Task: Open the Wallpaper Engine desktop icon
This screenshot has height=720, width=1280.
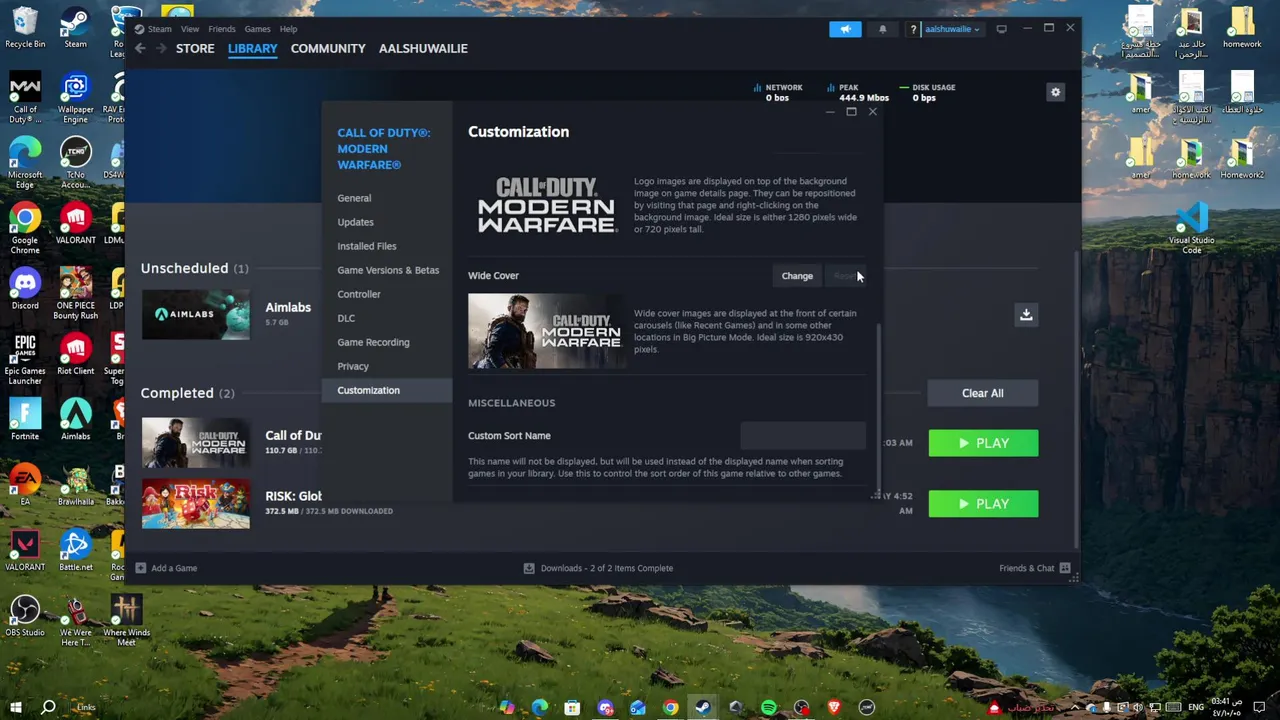Action: click(x=75, y=98)
